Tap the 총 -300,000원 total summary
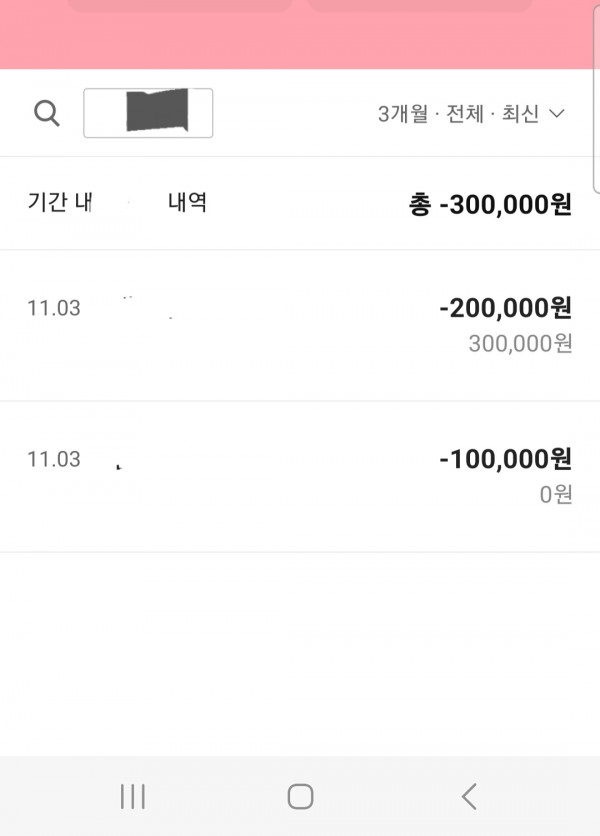The height and width of the screenshot is (836, 600). tap(490, 204)
